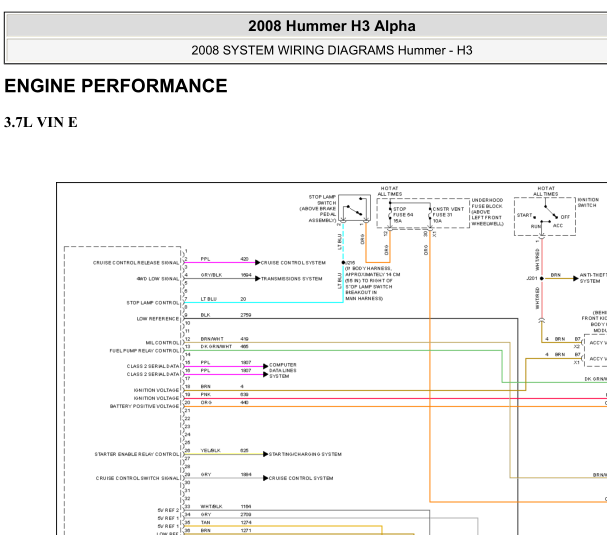Click the 'MIL CONTROL' label
The width and height of the screenshot is (607, 535).
162,343
